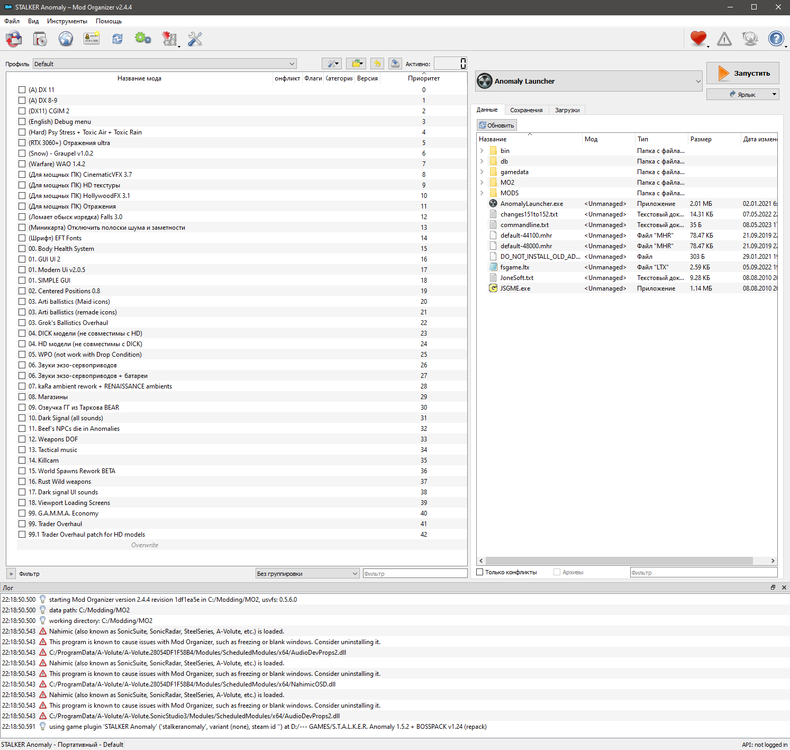
Task: Open the warning triangle notifications icon
Action: tap(725, 39)
